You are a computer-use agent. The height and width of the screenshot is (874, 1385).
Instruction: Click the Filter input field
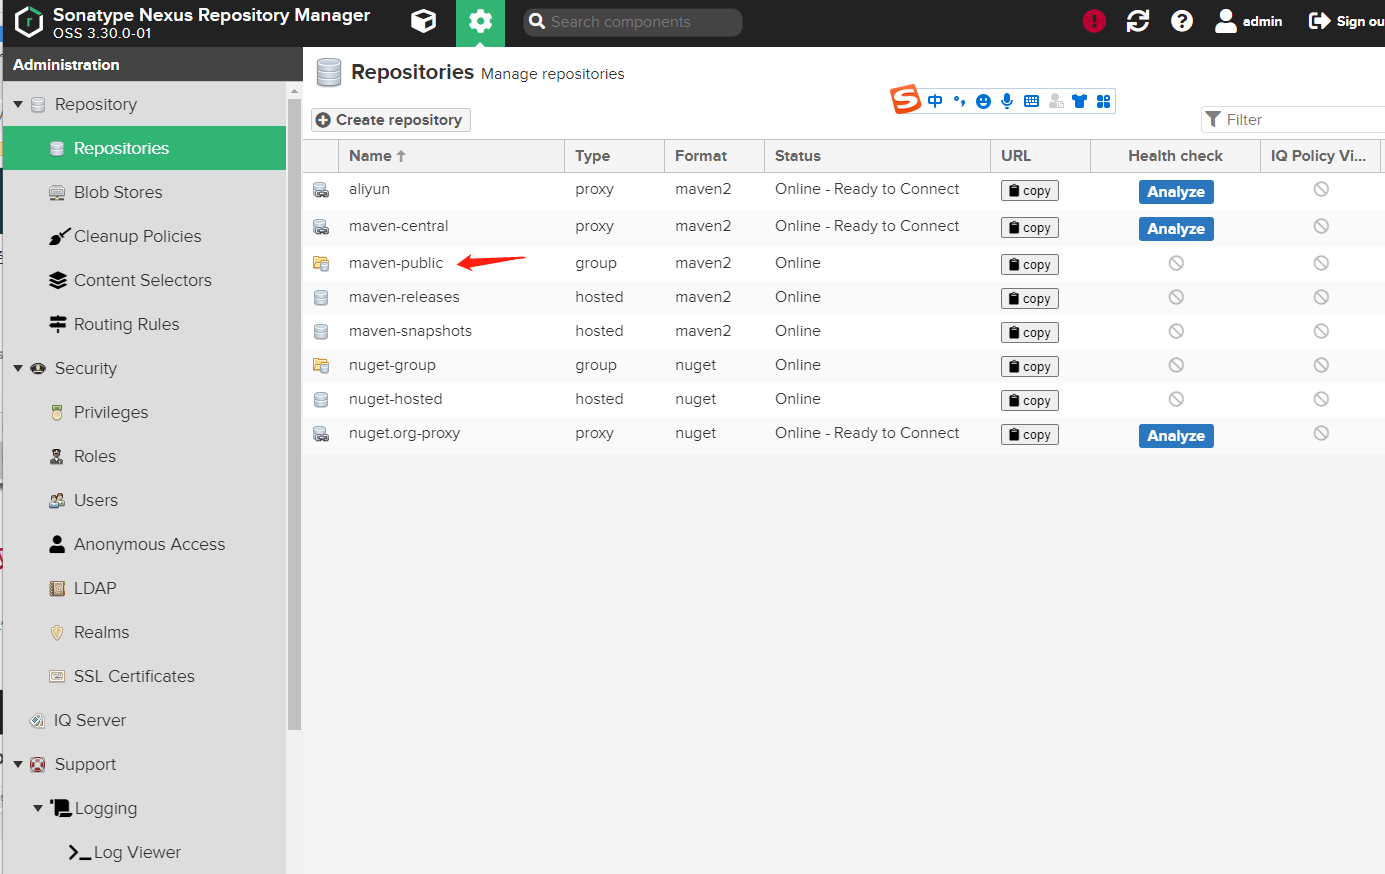click(x=1293, y=119)
